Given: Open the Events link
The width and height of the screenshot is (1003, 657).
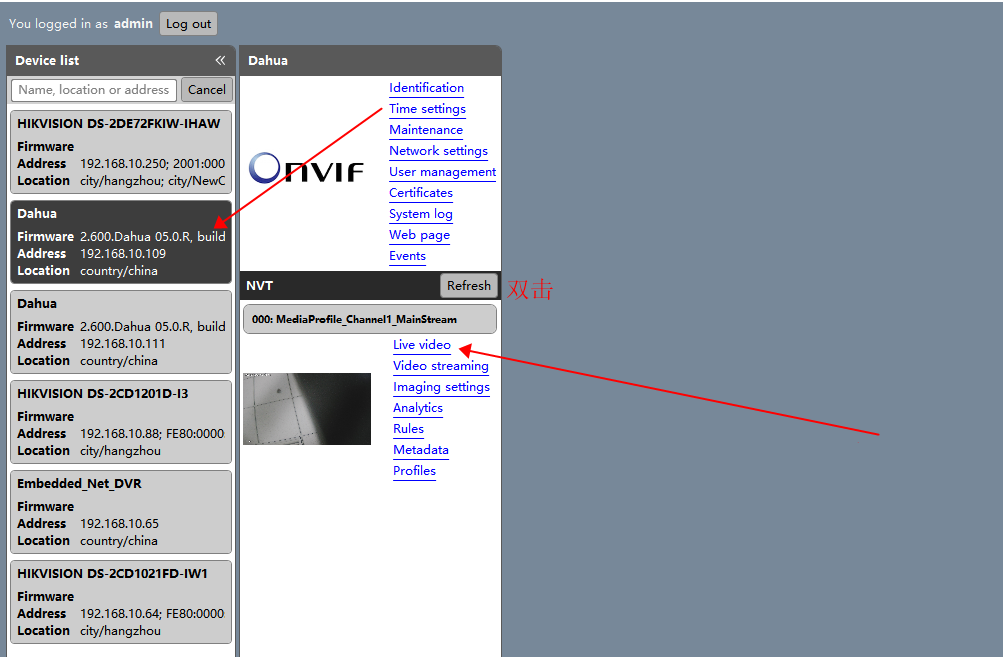Looking at the screenshot, I should [x=407, y=256].
